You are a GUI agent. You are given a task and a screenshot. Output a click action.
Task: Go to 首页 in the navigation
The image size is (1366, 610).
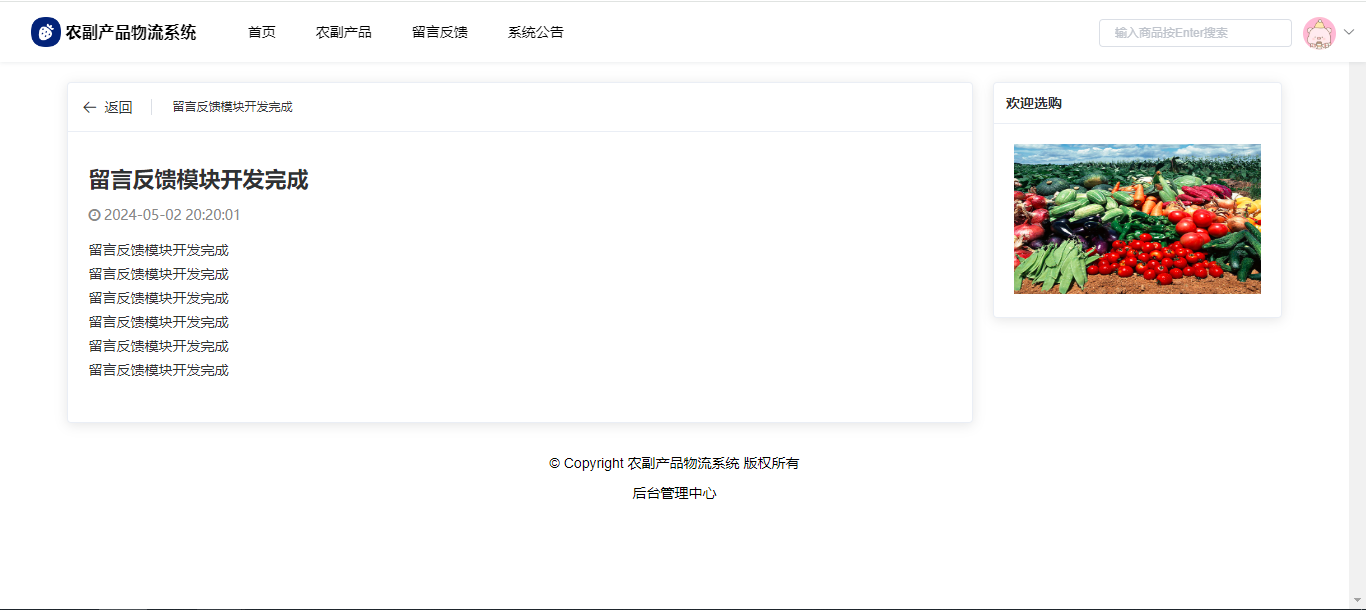click(x=262, y=32)
